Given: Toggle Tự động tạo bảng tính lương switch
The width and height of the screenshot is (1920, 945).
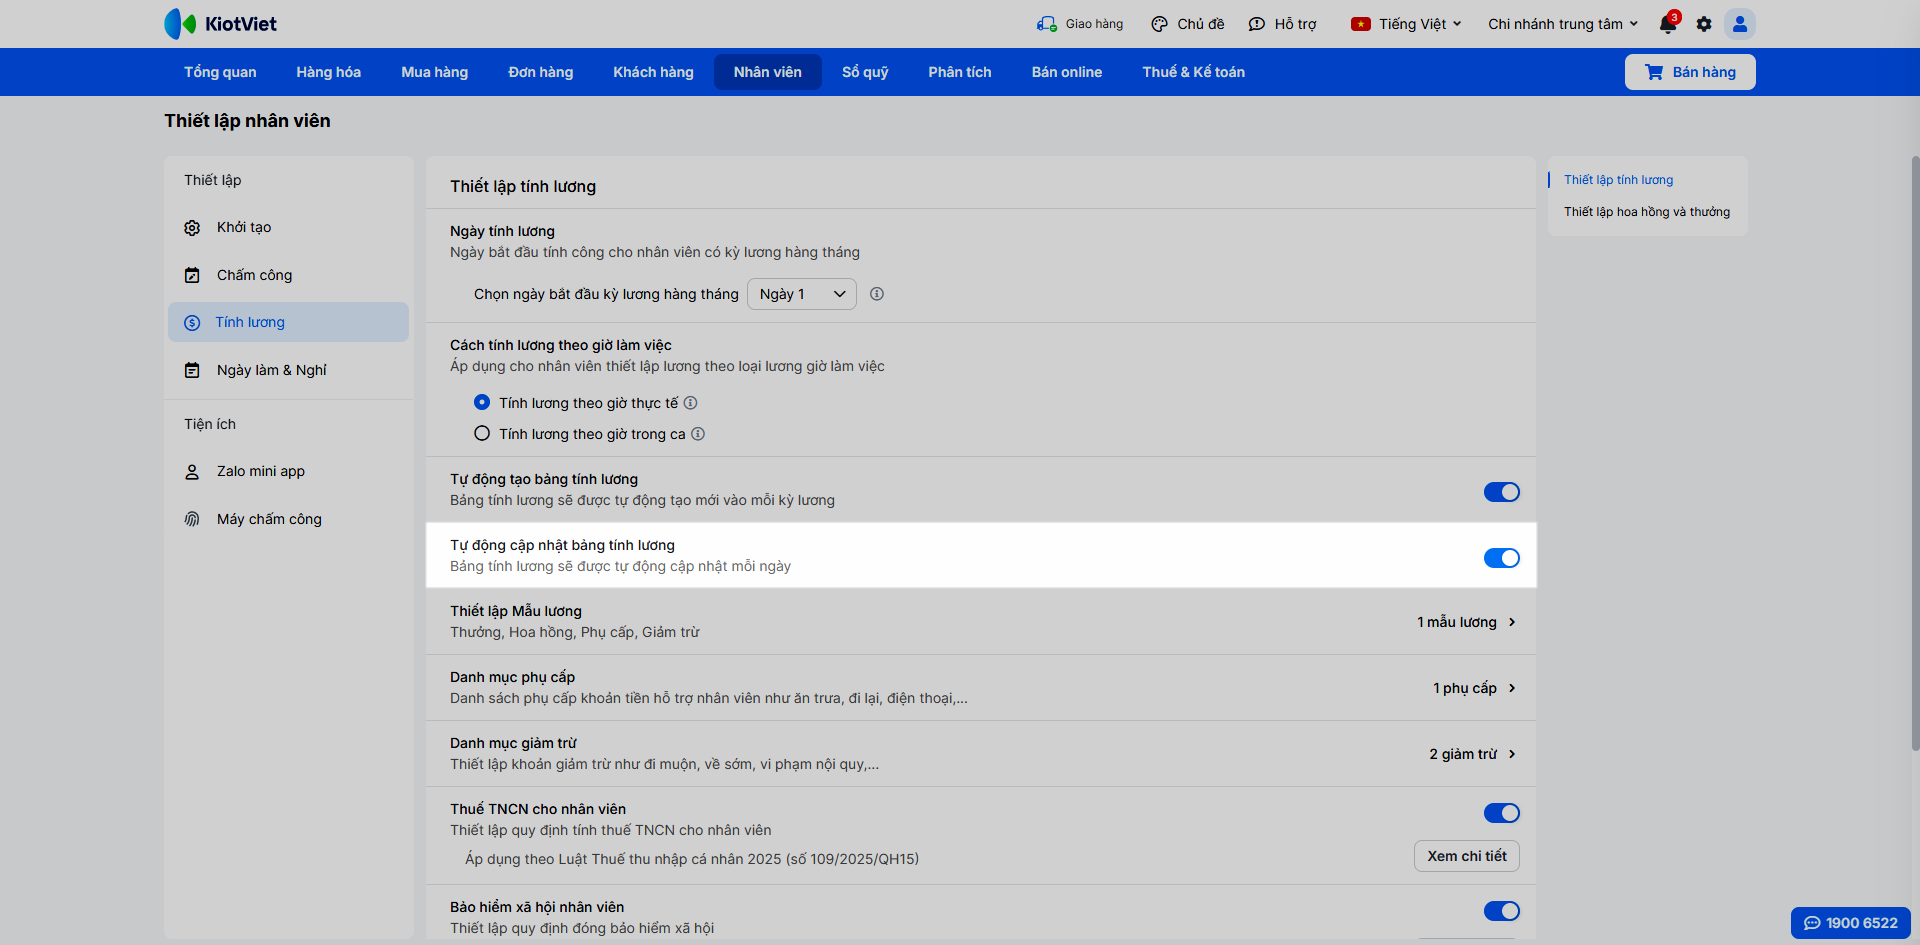Looking at the screenshot, I should pyautogui.click(x=1501, y=492).
